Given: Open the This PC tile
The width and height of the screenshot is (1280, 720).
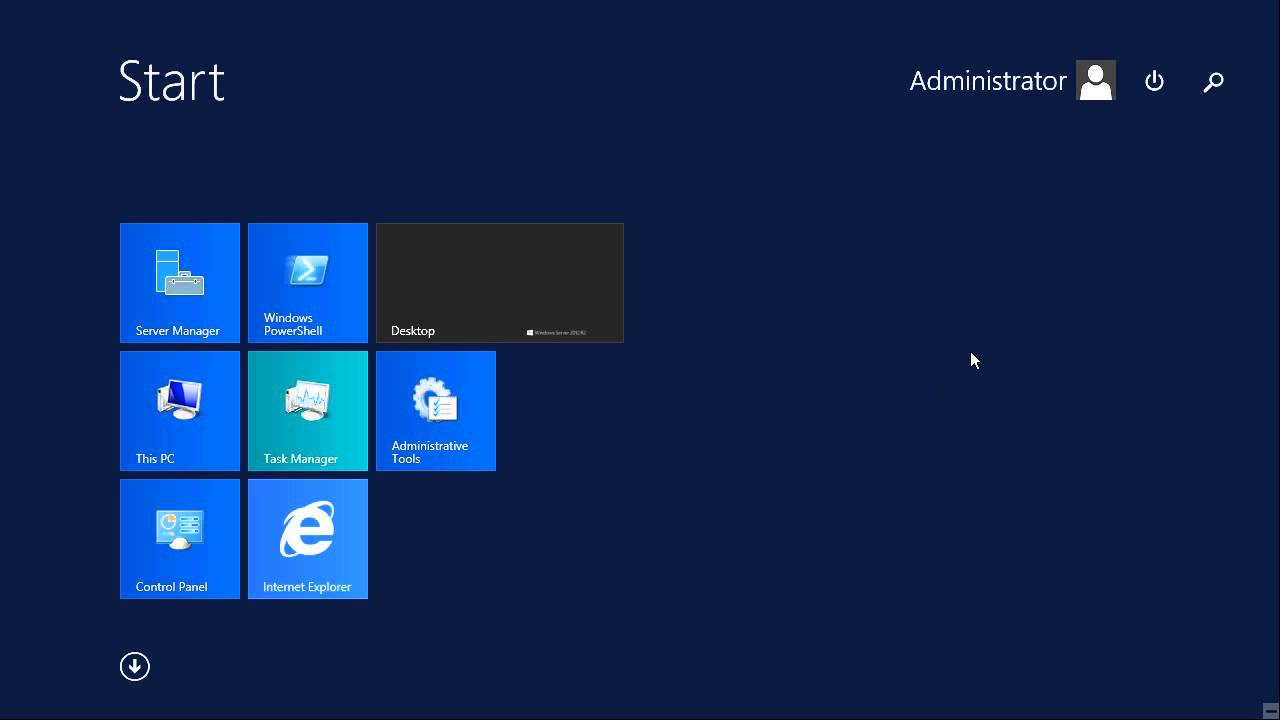Looking at the screenshot, I should point(180,411).
